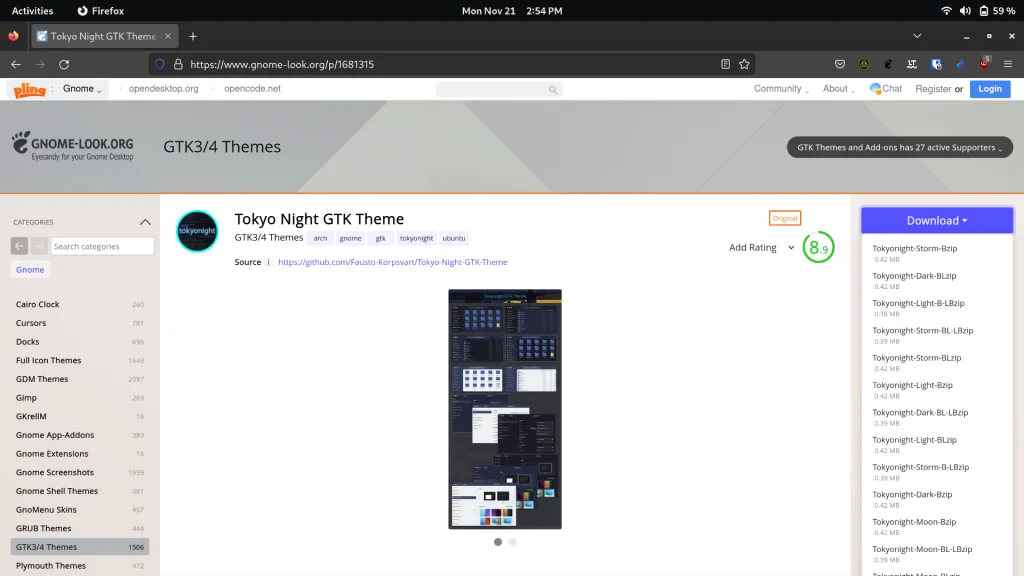
Task: Select the Gnome category chip
Action: (30, 270)
